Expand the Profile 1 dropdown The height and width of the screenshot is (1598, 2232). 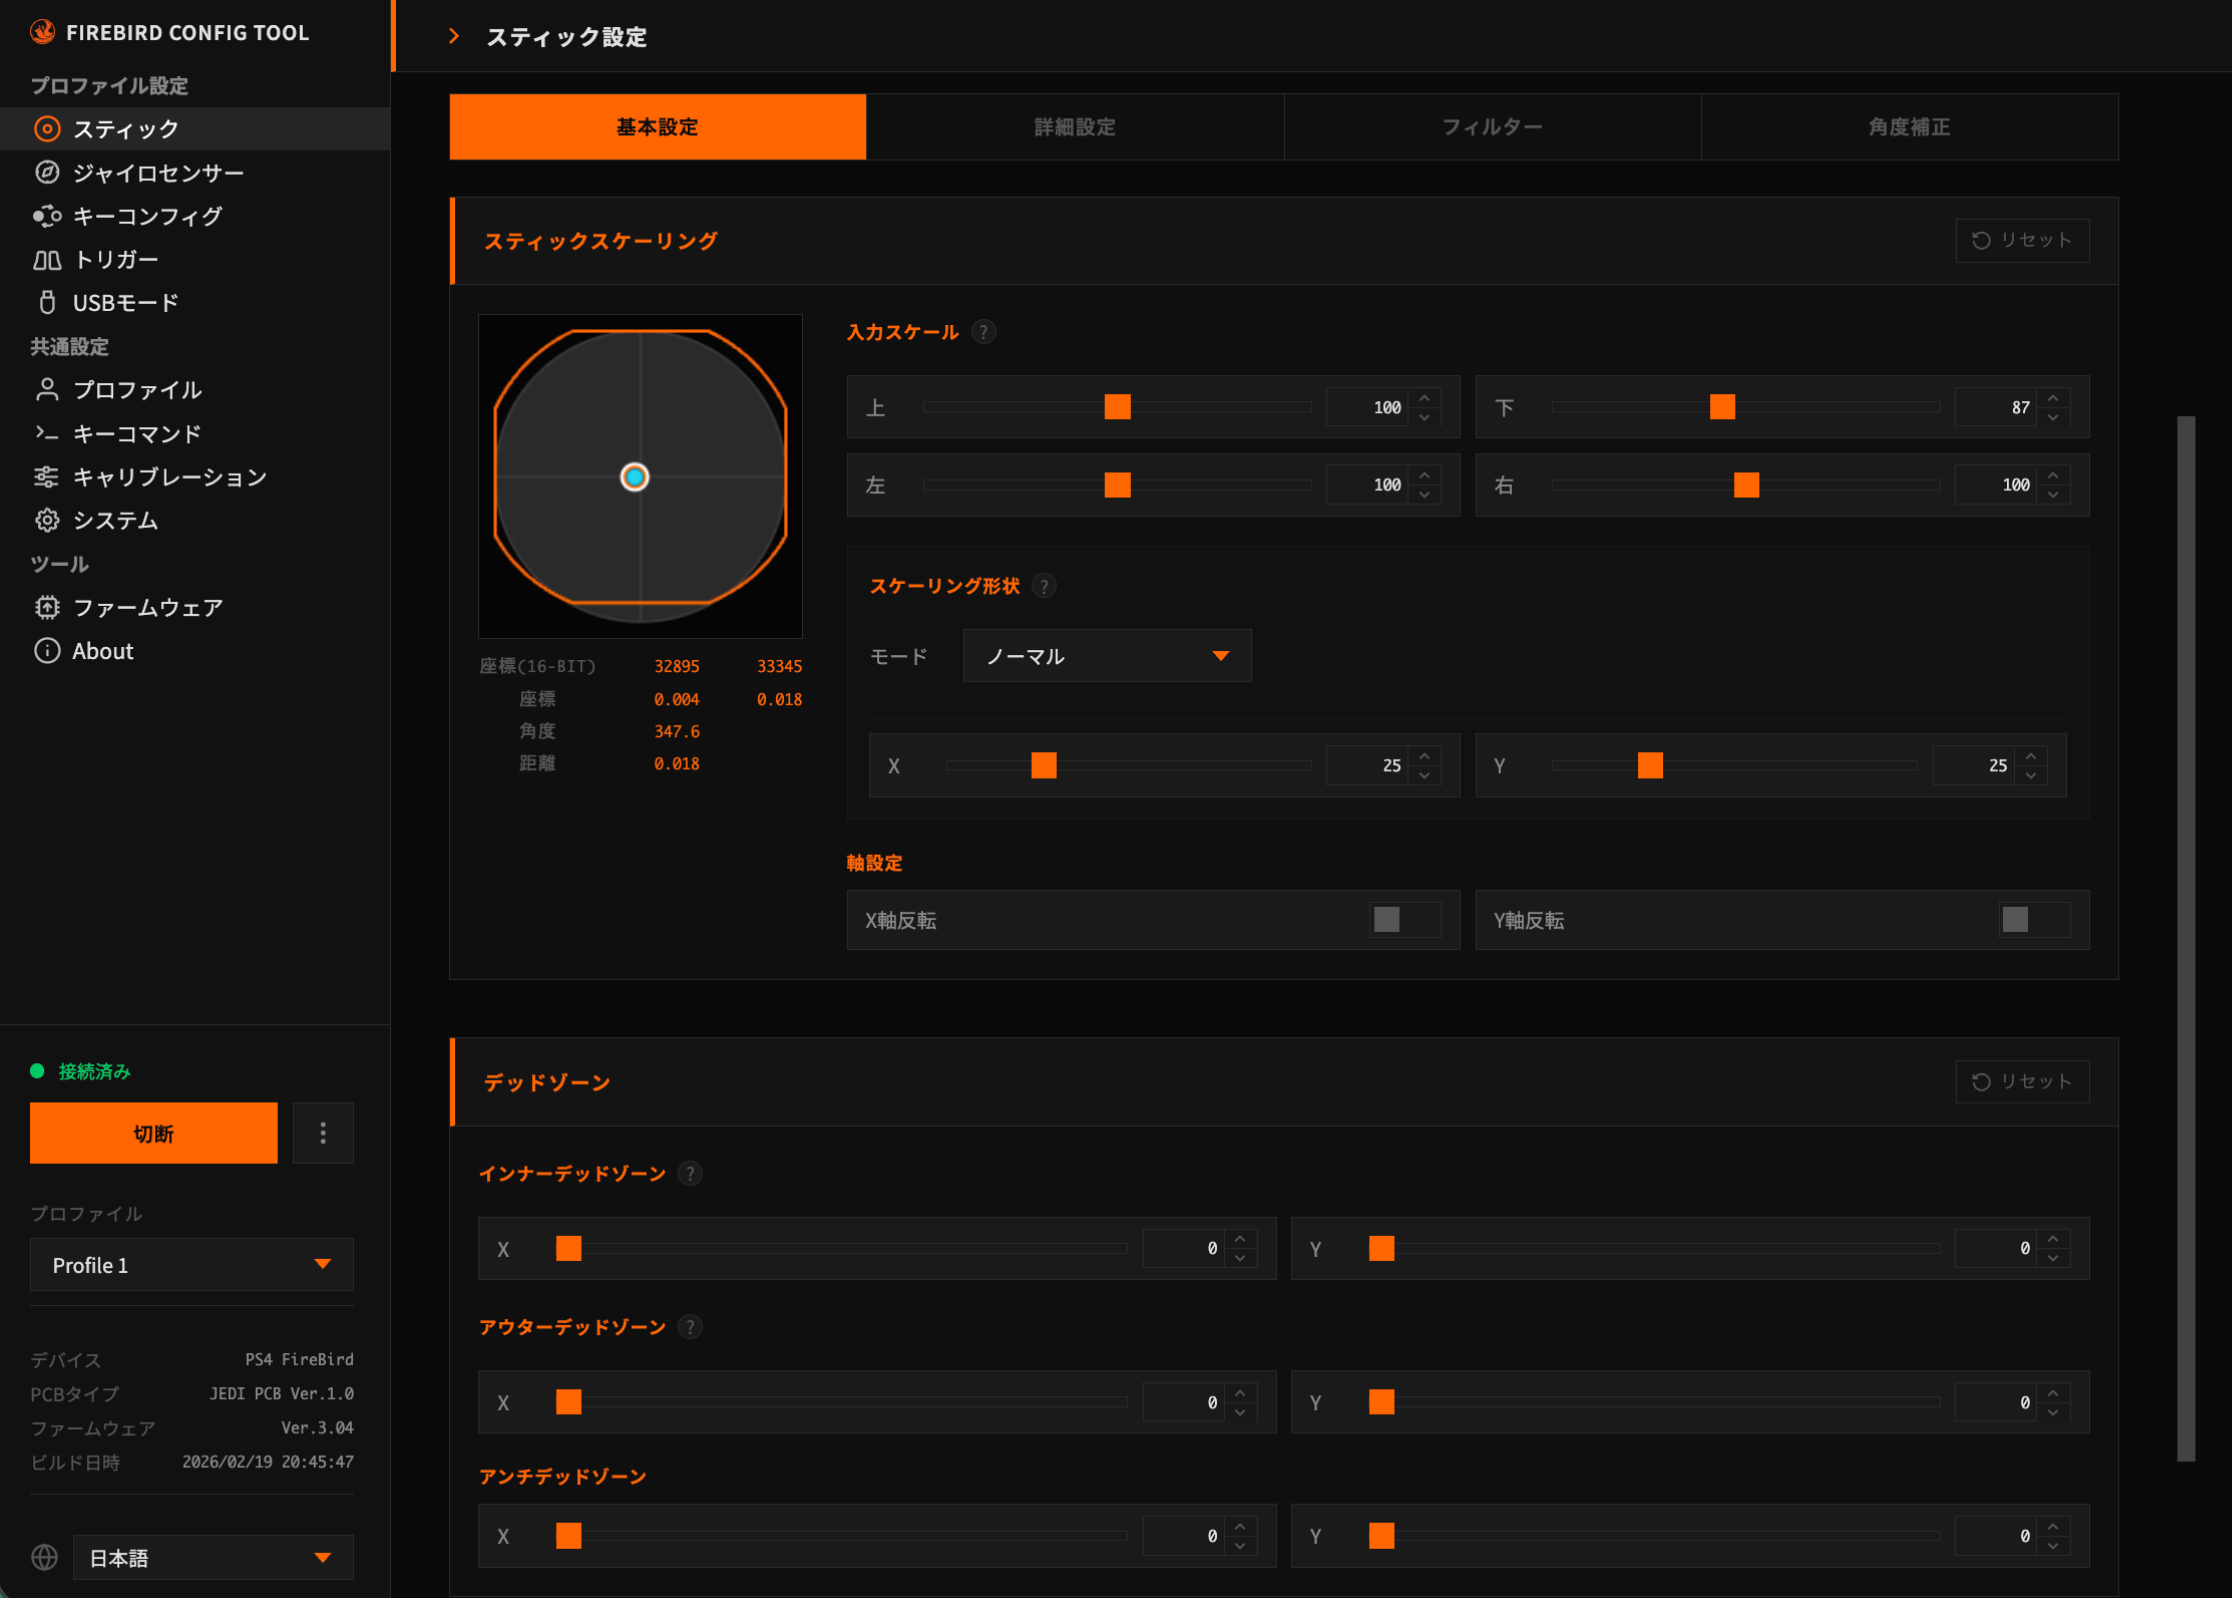point(191,1265)
